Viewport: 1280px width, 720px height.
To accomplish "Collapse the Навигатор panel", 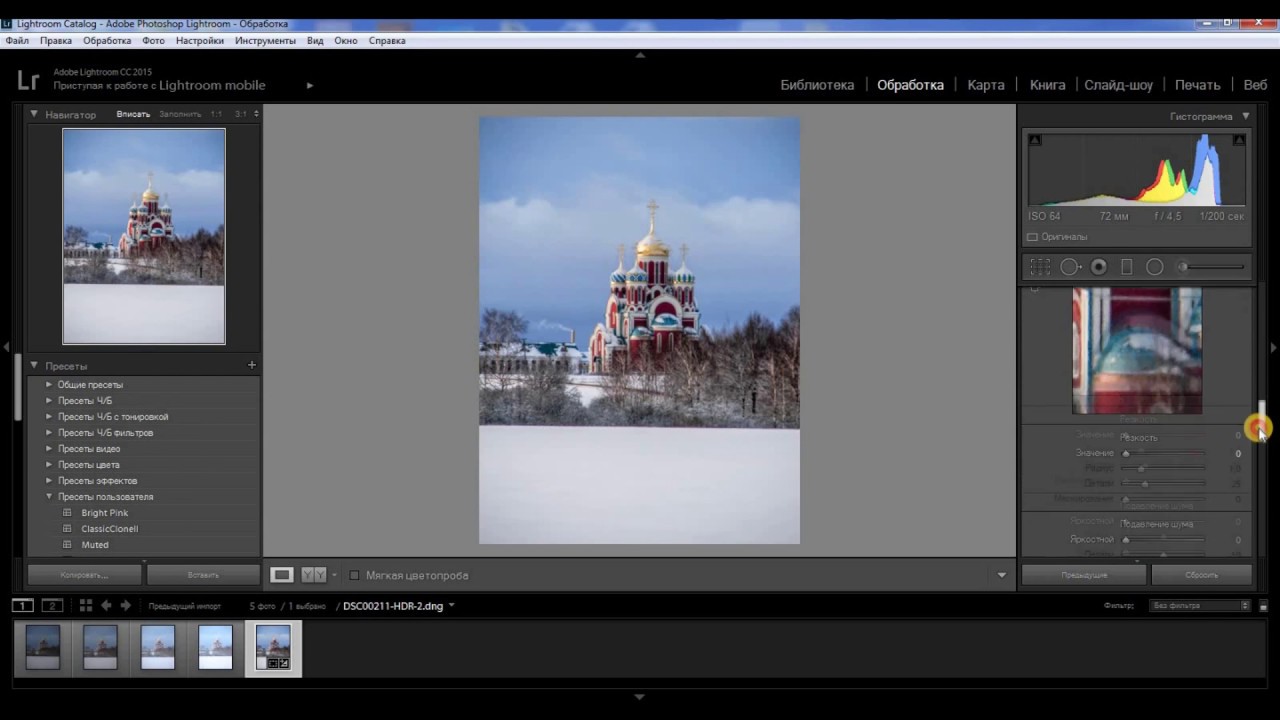I will tap(34, 114).
